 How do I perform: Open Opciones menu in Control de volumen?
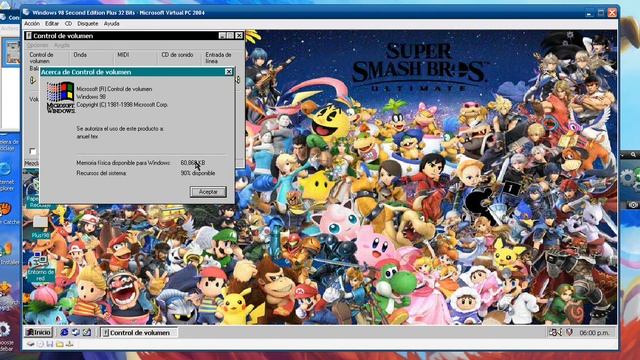click(38, 45)
